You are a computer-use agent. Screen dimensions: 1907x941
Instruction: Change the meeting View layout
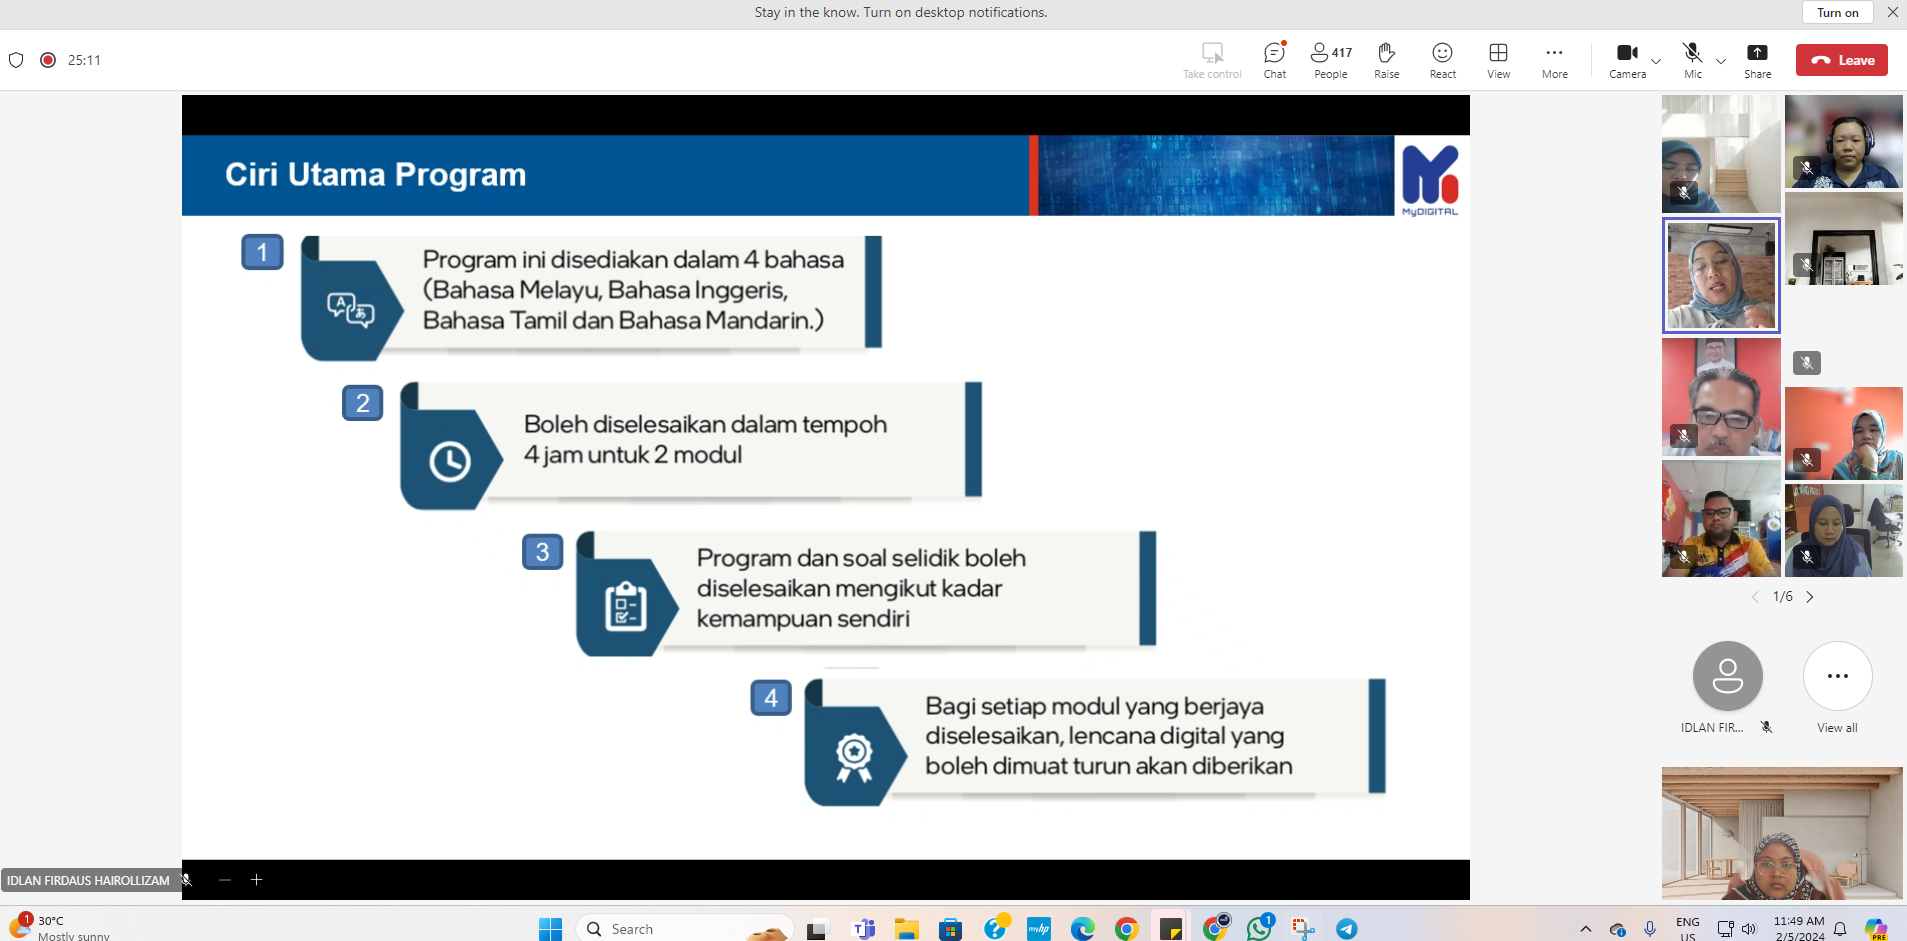1498,60
